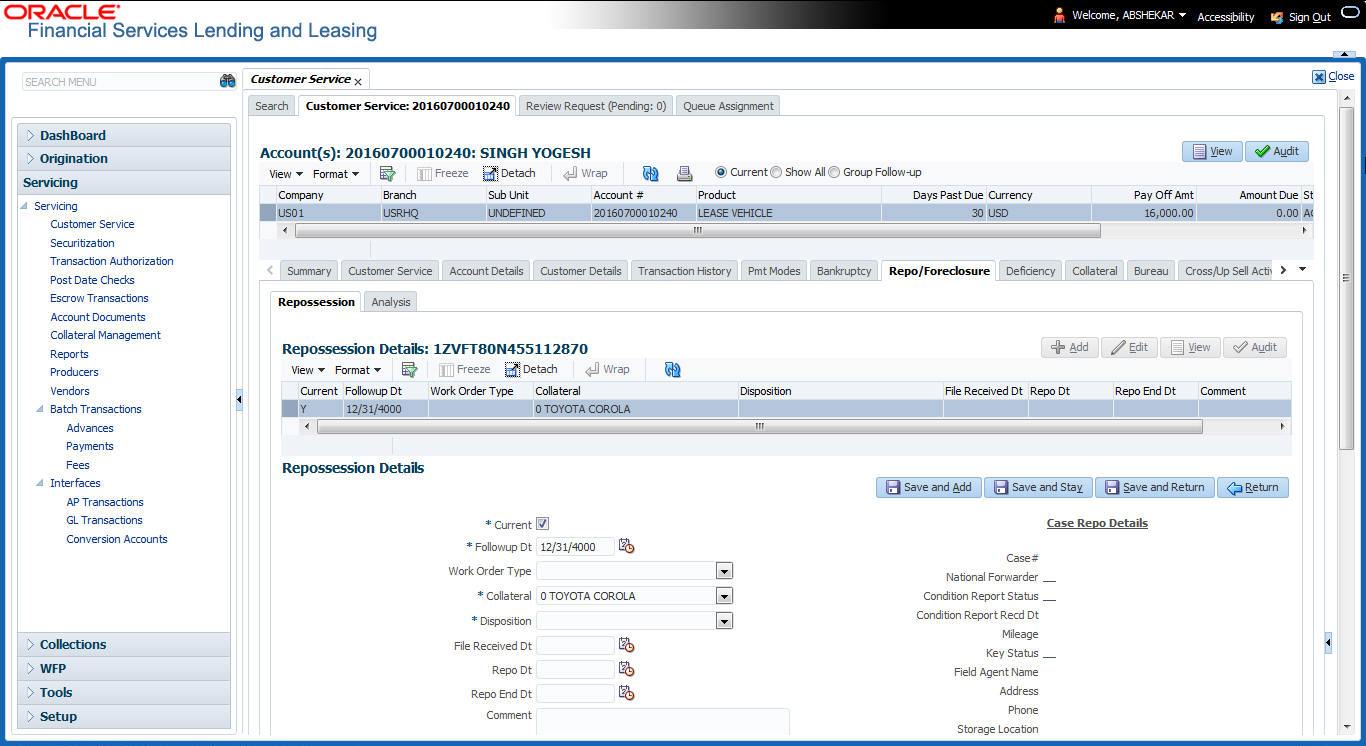Viewport: 1366px width, 746px height.
Task: Open the Collateral dropdown showing 0 TOYOTA COROLA
Action: [725, 596]
